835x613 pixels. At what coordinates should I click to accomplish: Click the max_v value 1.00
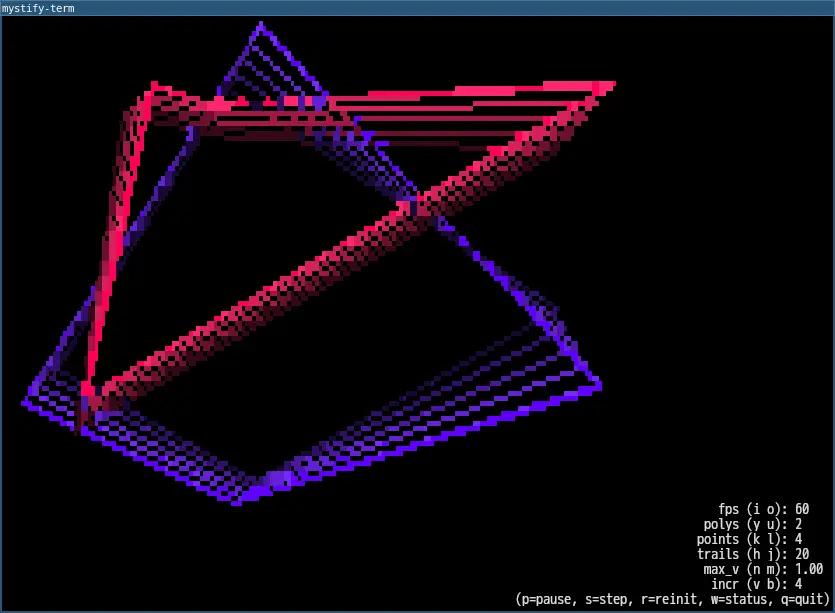(x=809, y=569)
